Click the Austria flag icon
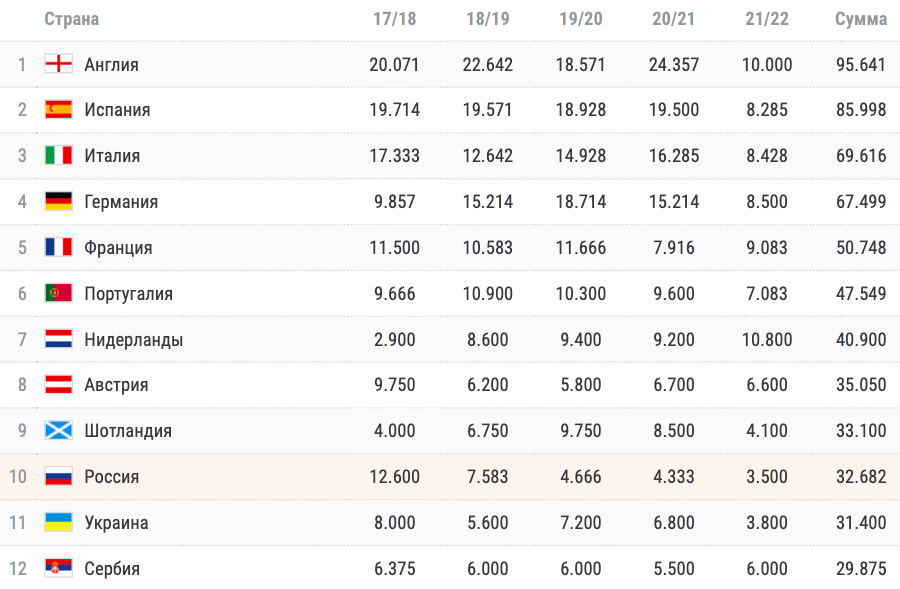Image resolution: width=900 pixels, height=589 pixels. [59, 385]
